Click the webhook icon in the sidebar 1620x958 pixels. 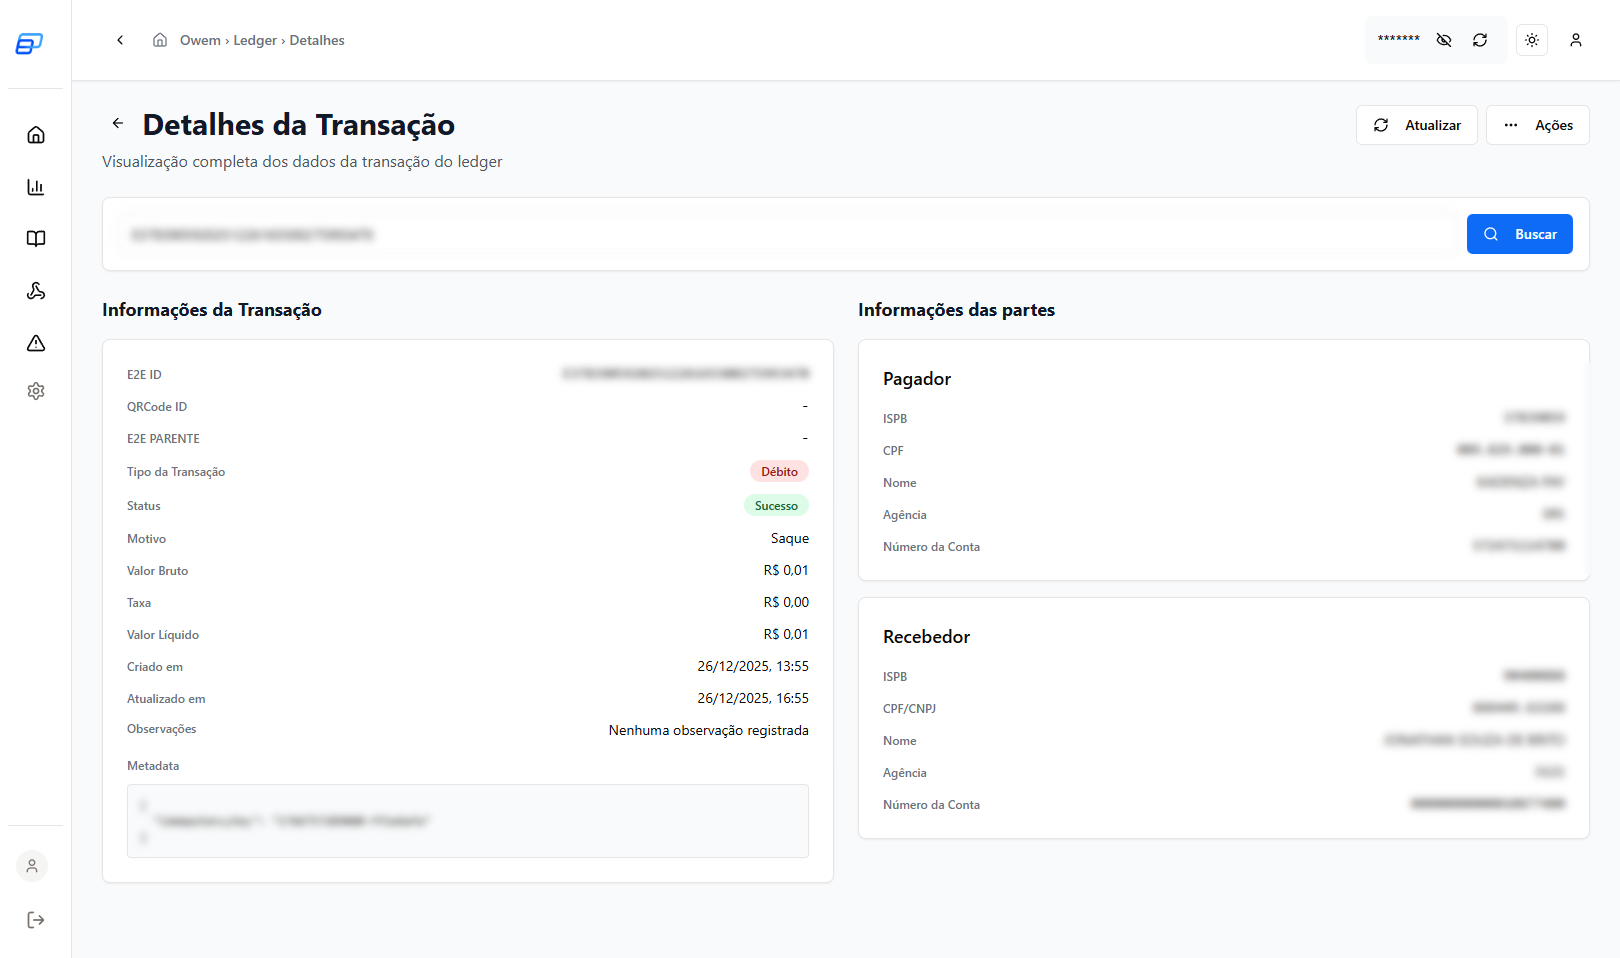[36, 291]
